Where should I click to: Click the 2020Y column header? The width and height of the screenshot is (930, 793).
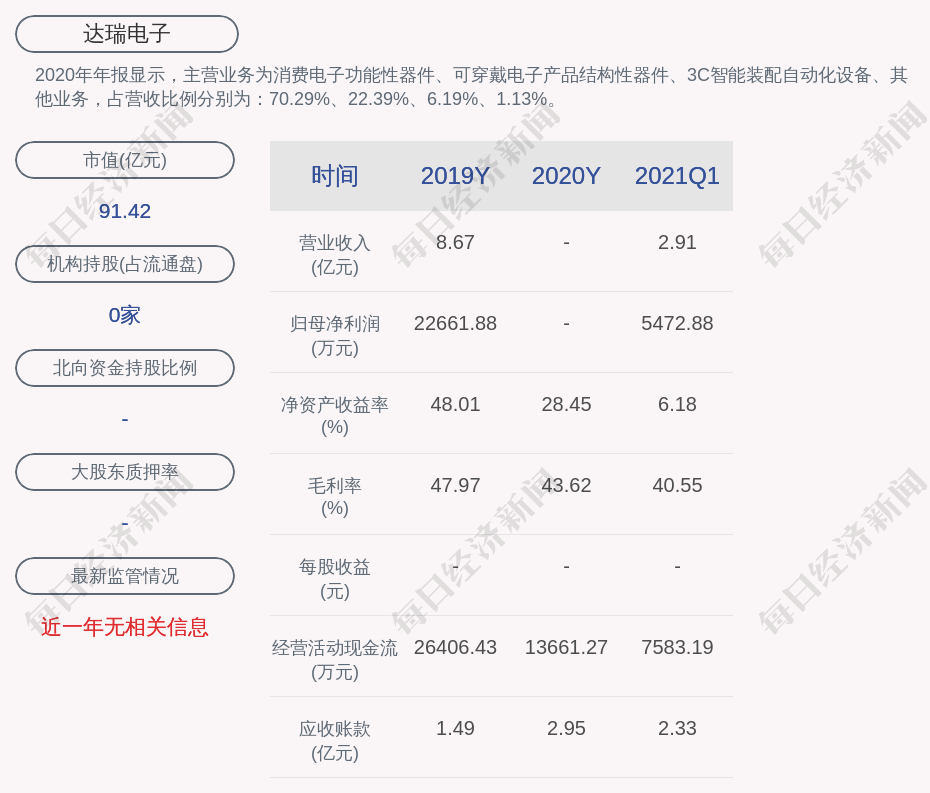click(x=566, y=176)
